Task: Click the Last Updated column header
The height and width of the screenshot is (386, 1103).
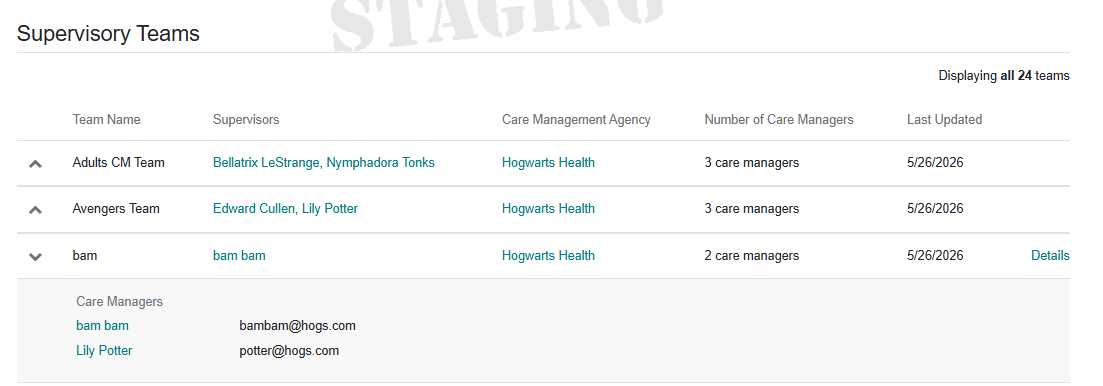Action: 944,120
